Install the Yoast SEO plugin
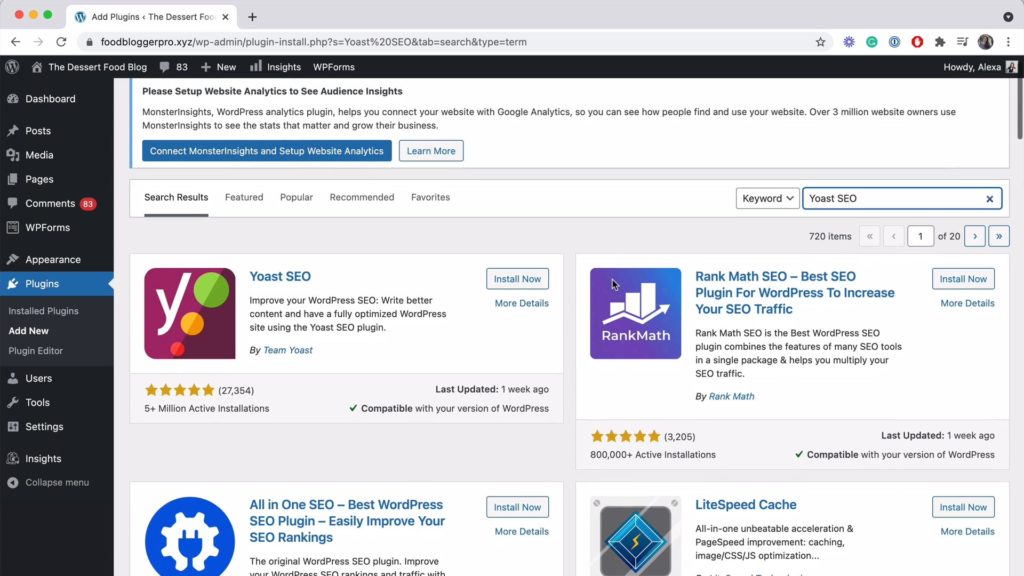This screenshot has height=576, width=1024. 517,279
